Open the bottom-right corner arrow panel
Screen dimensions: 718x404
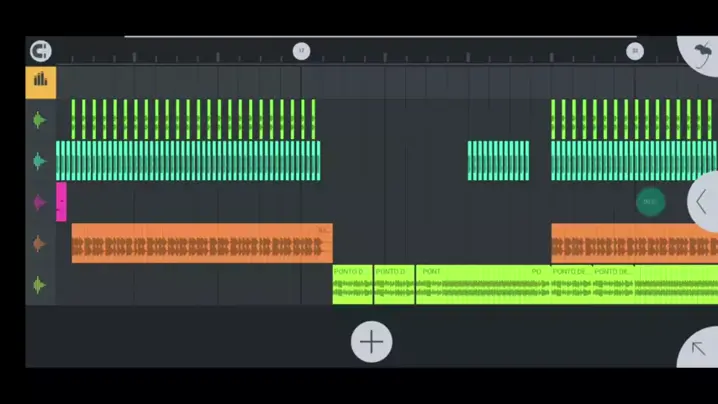[700, 350]
